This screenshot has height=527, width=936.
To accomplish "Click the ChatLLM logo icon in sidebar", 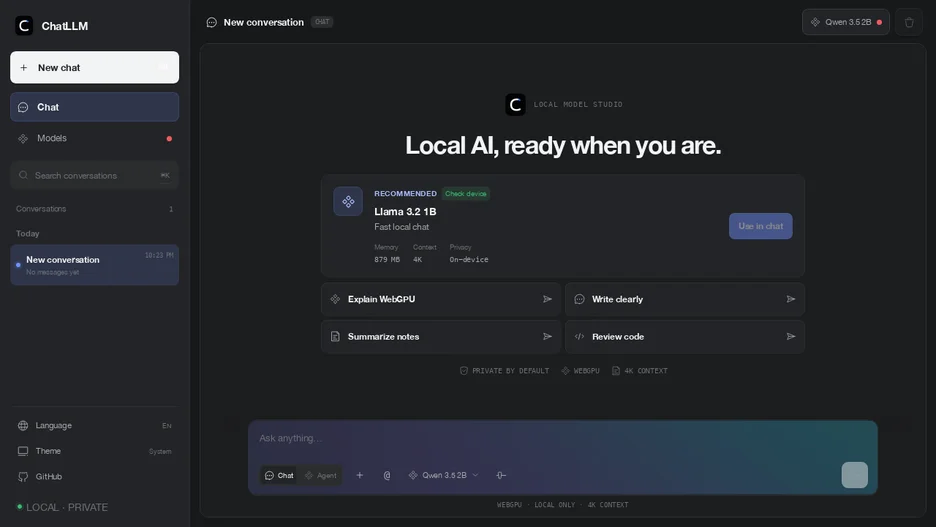I will (x=24, y=26).
